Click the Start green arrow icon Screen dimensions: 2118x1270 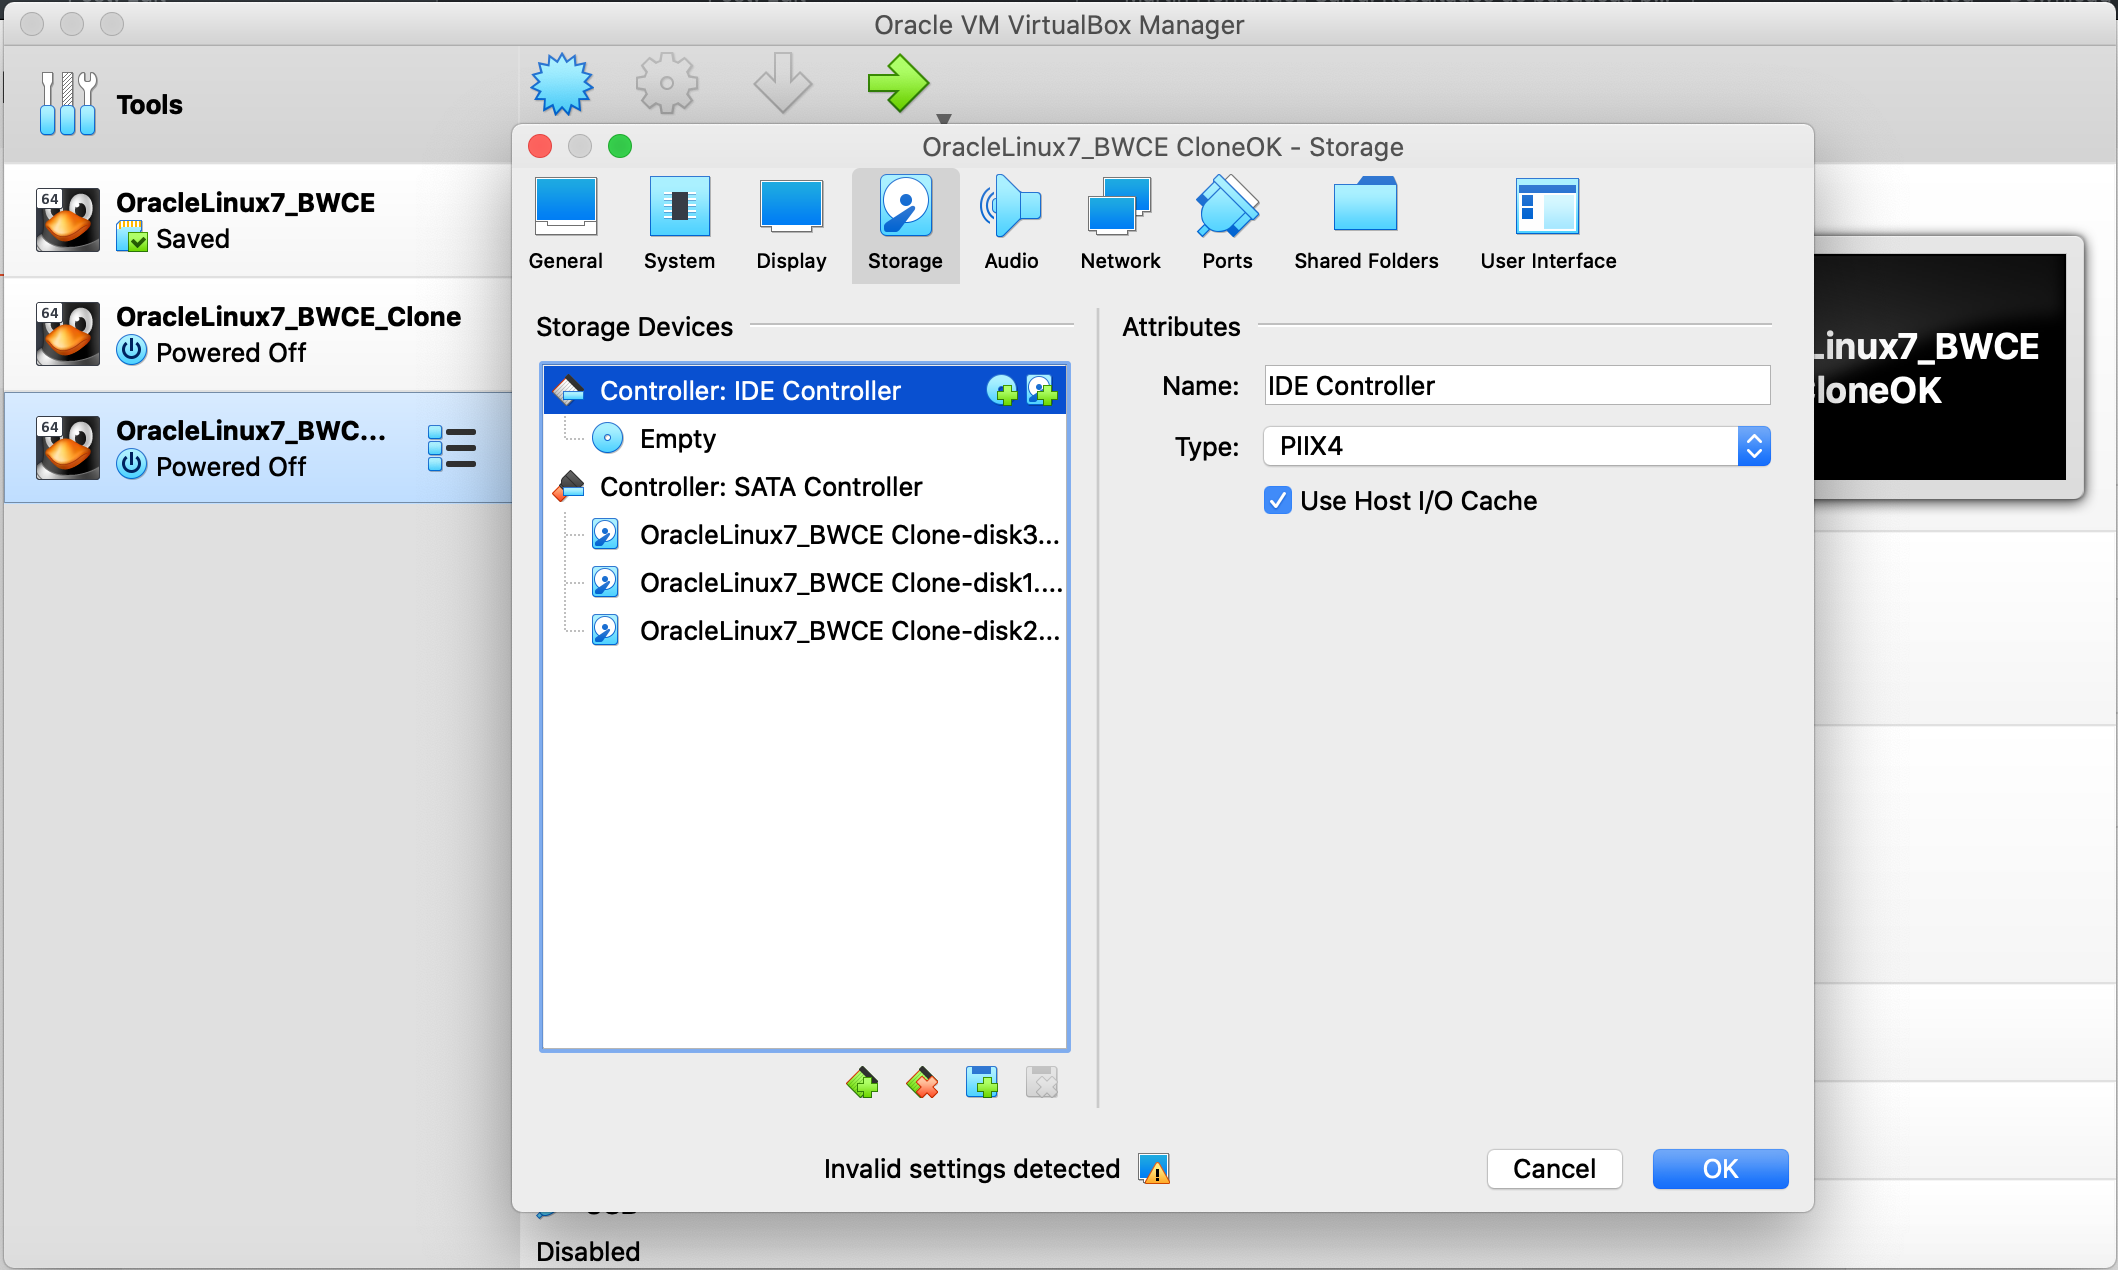click(898, 83)
